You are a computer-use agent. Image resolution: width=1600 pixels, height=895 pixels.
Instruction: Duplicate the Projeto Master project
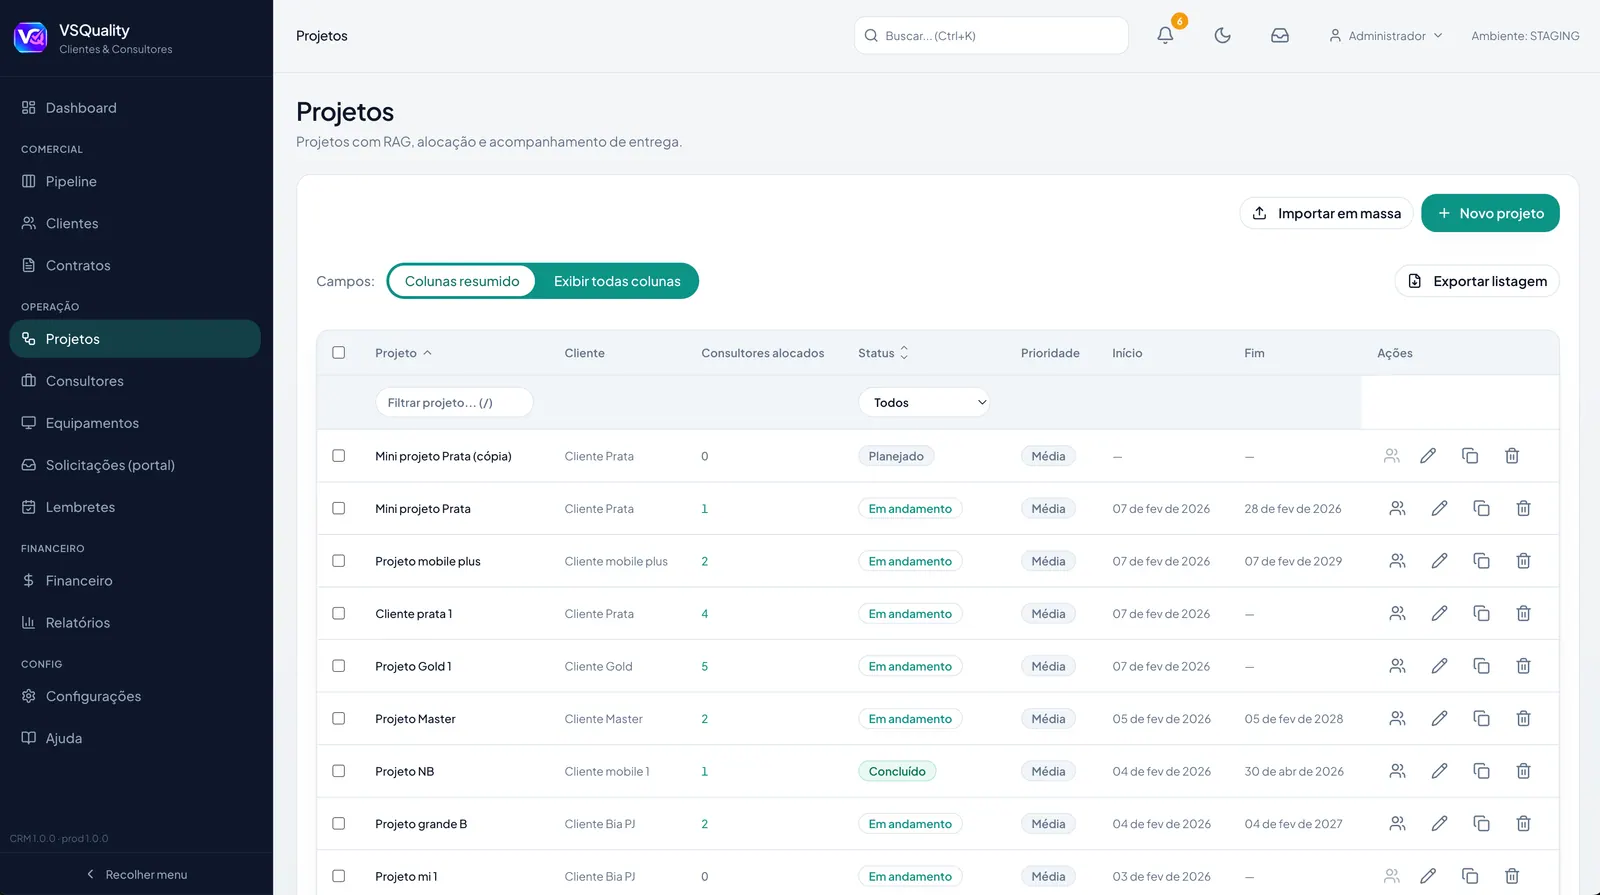[x=1481, y=718]
